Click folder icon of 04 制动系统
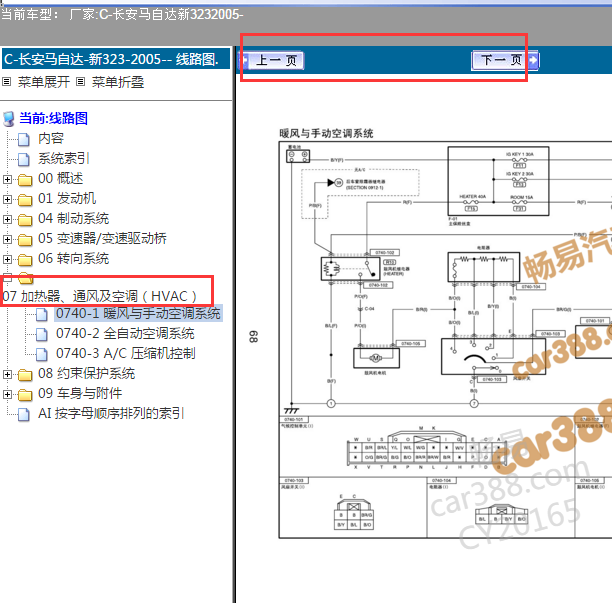612x603 pixels. 25,219
